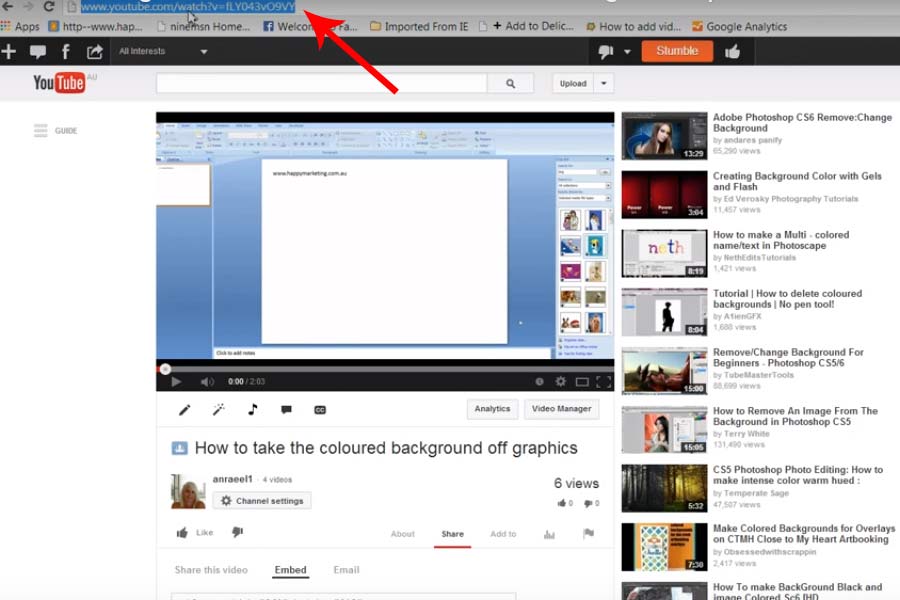Play the video with the play button

pyautogui.click(x=176, y=382)
